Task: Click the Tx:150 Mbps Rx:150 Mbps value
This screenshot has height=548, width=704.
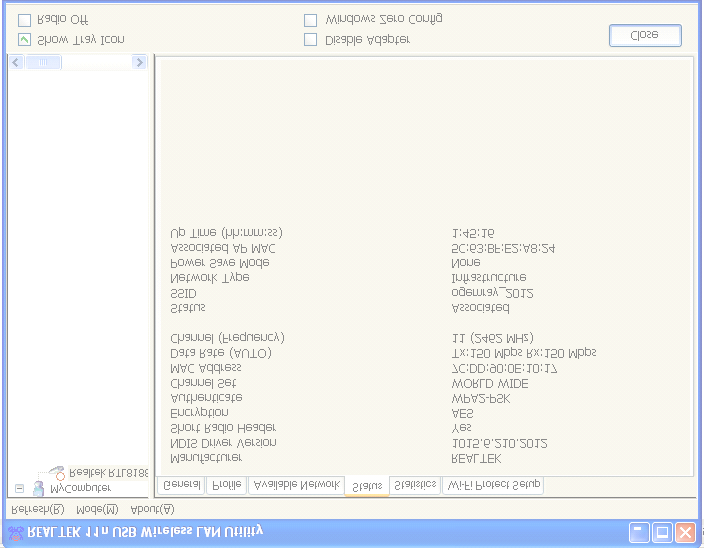Action: (524, 353)
